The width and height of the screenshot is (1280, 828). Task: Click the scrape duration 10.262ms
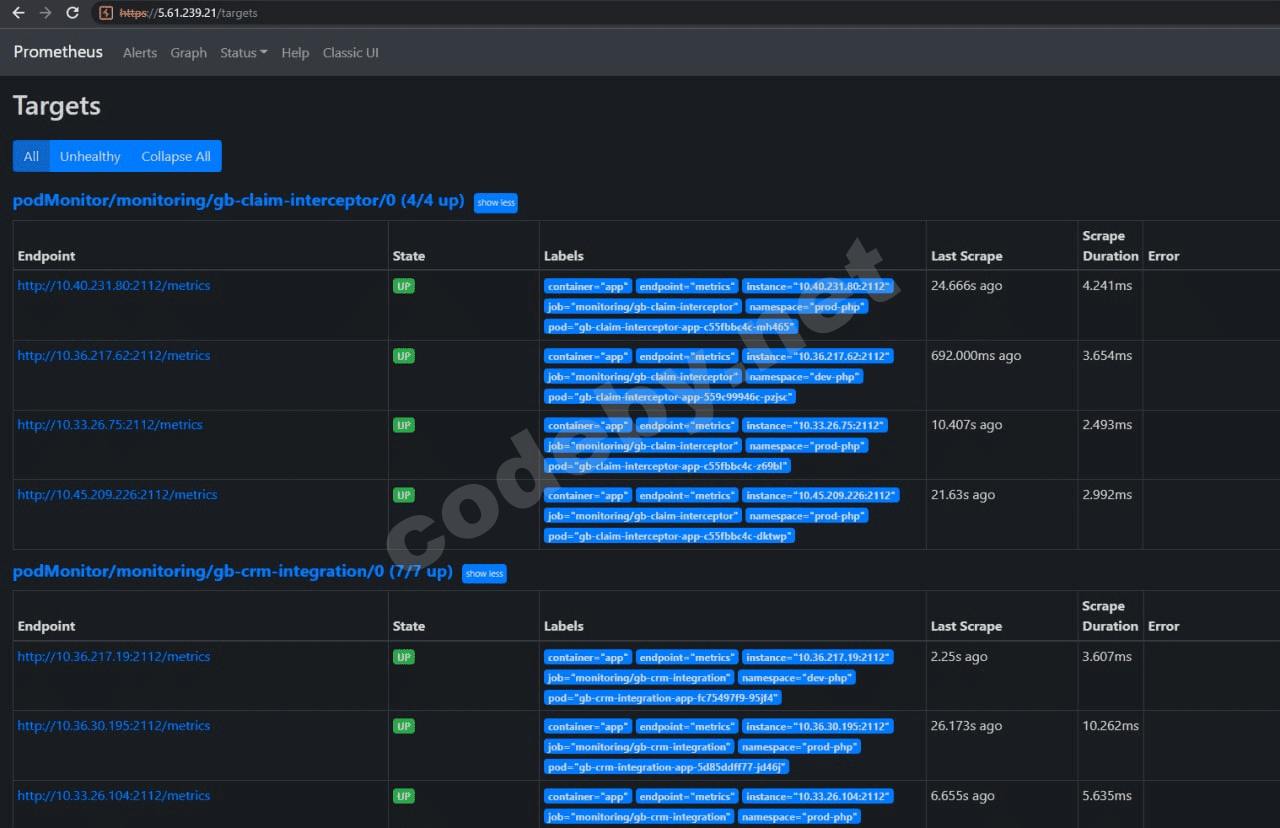point(1110,726)
